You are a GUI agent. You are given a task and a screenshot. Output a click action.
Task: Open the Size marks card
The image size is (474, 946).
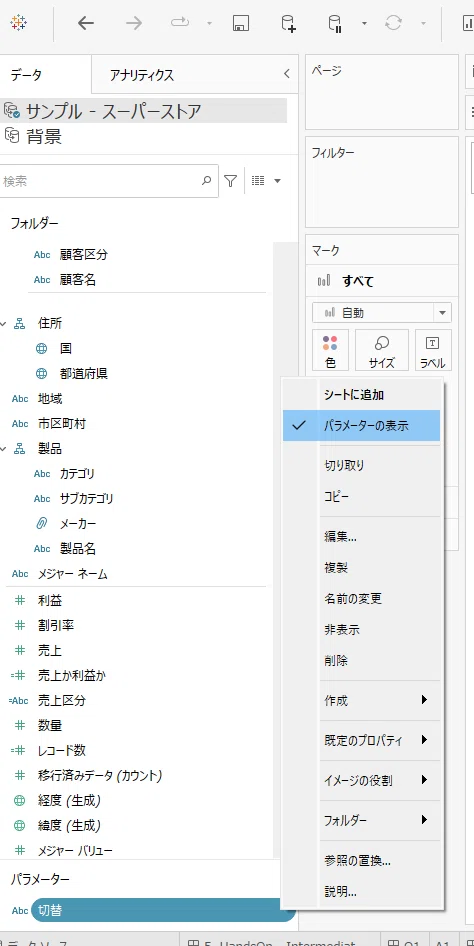point(382,351)
